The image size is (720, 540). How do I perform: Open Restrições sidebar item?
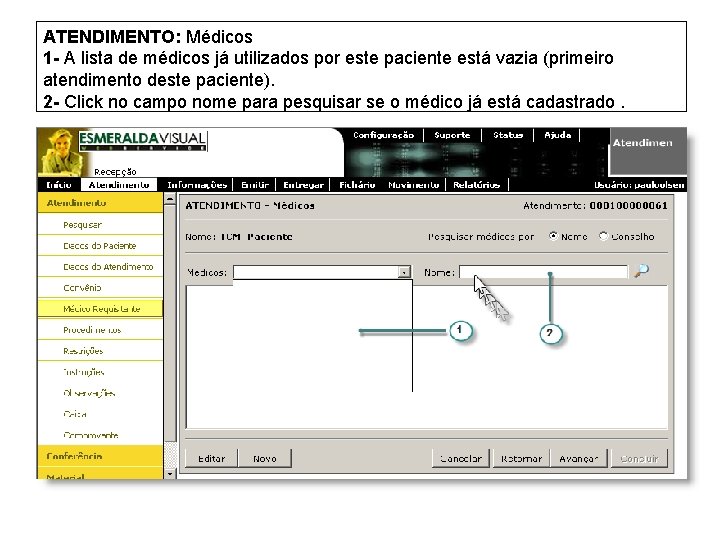[x=100, y=351]
